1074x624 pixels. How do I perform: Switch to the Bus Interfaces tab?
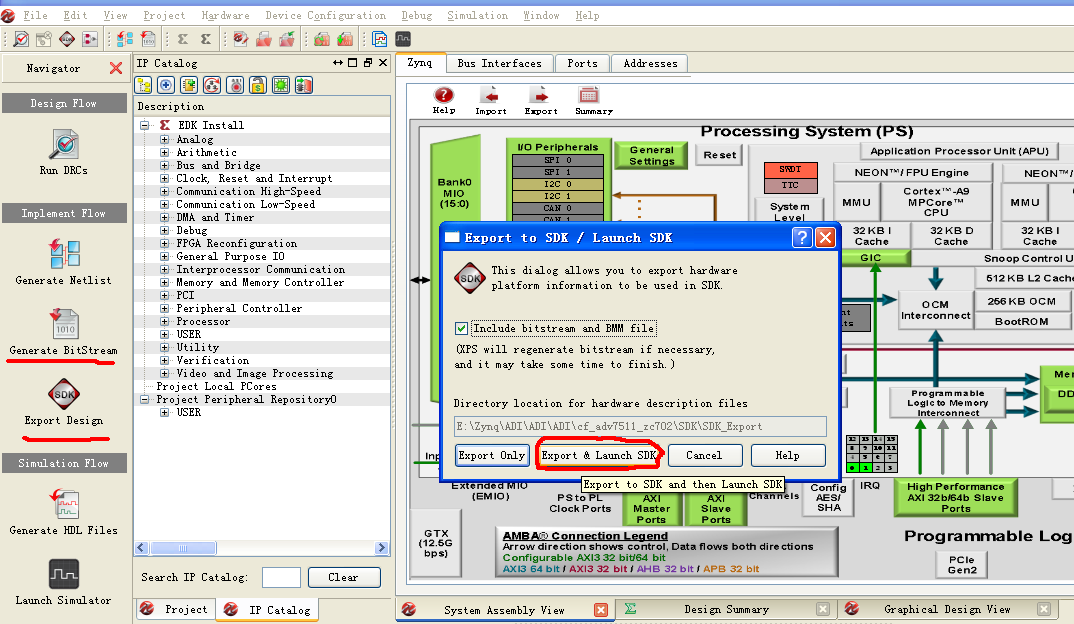(499, 63)
